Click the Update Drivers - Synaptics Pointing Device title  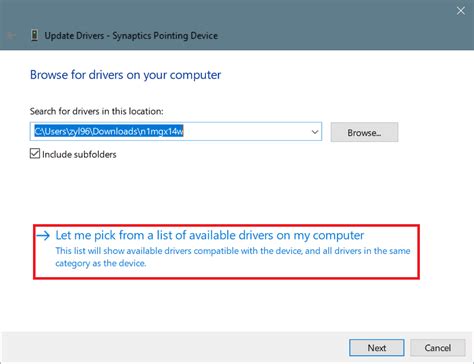(131, 36)
